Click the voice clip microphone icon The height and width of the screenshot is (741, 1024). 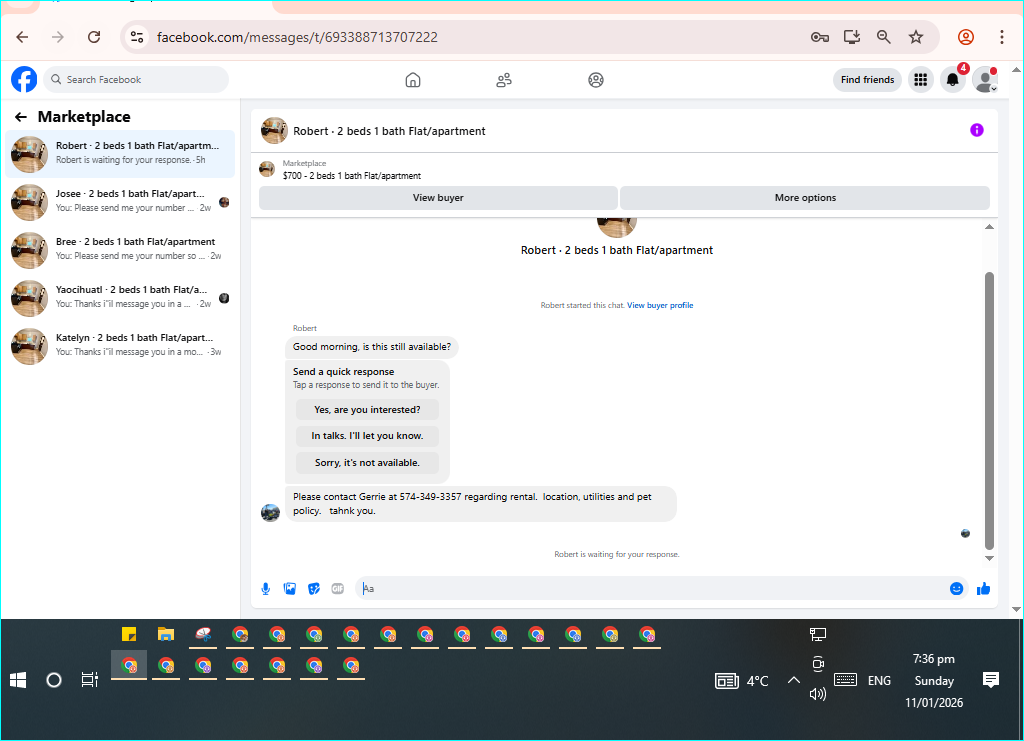(x=266, y=589)
